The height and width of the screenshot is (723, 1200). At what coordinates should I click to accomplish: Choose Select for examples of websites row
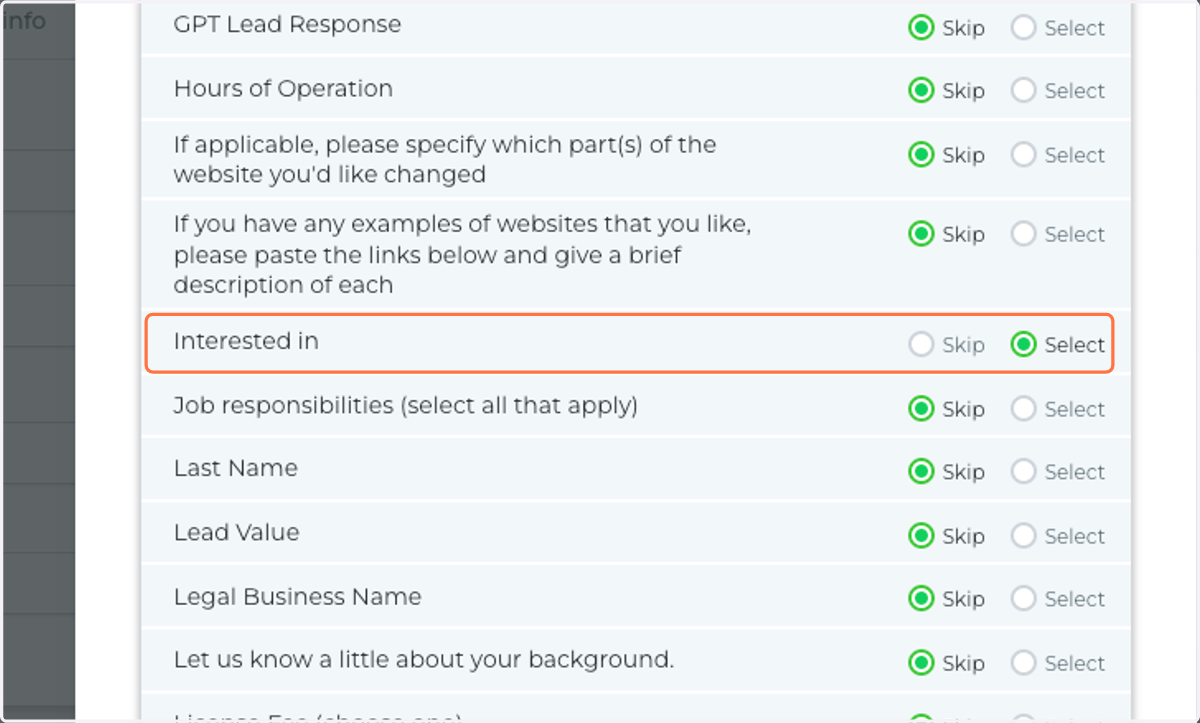click(1023, 234)
